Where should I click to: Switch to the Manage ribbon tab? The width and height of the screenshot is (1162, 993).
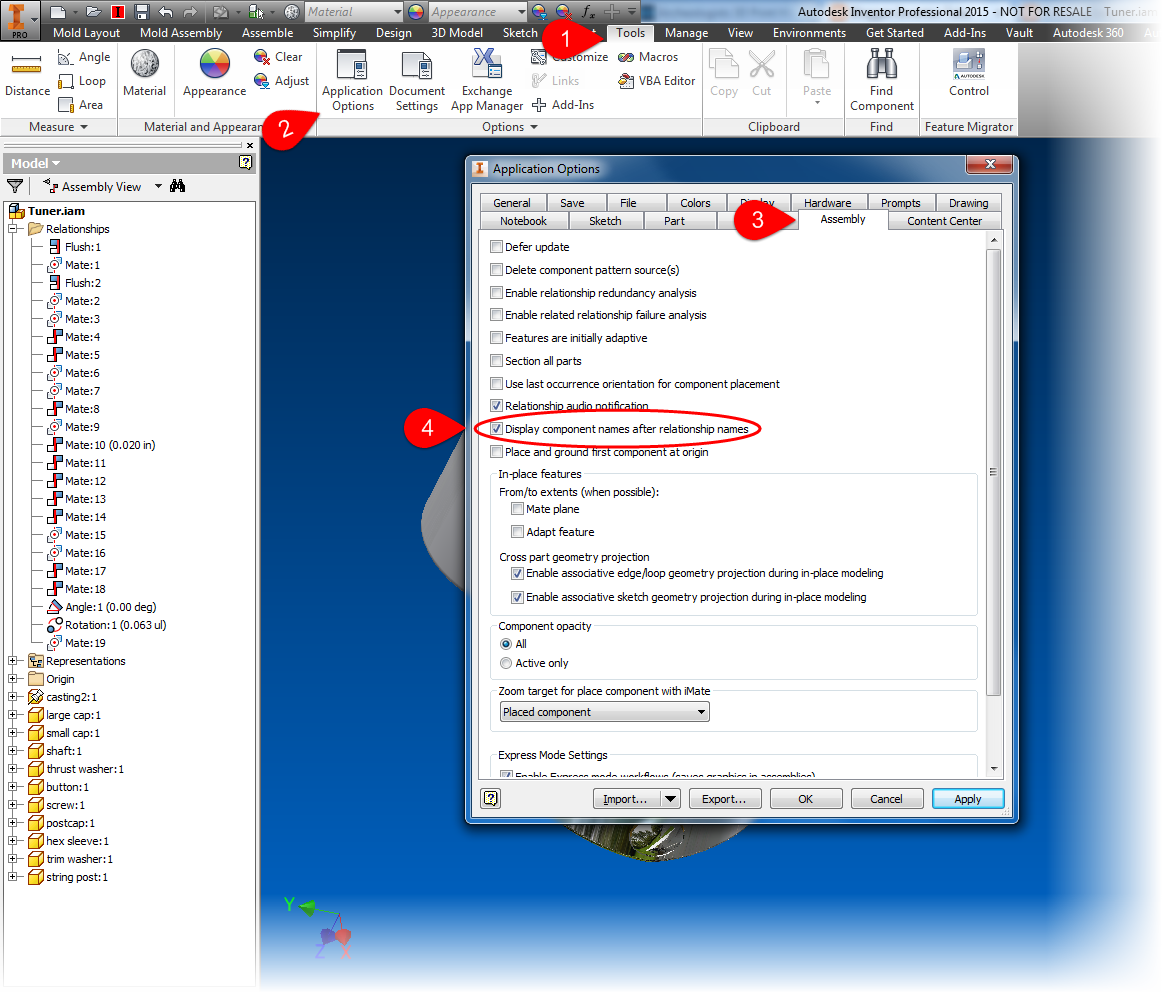tap(686, 33)
